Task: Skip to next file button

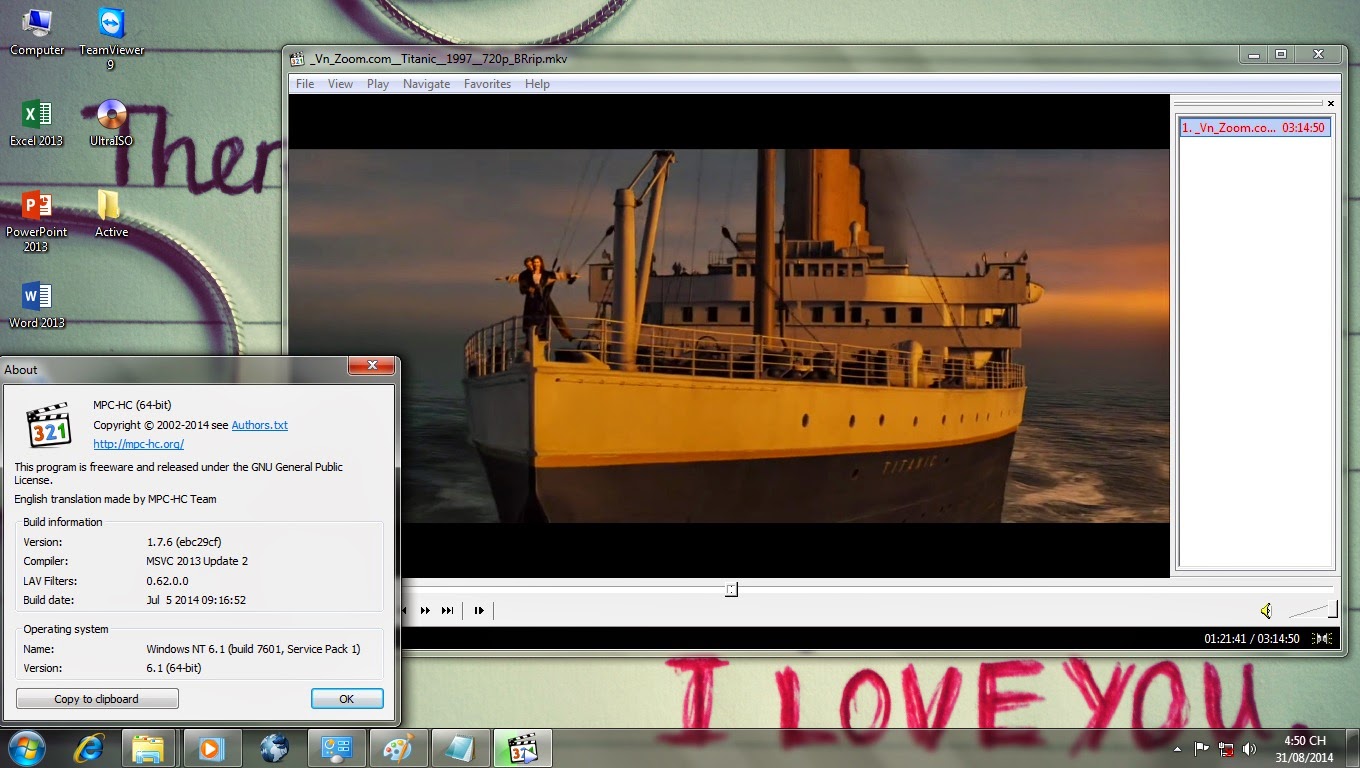Action: (447, 610)
